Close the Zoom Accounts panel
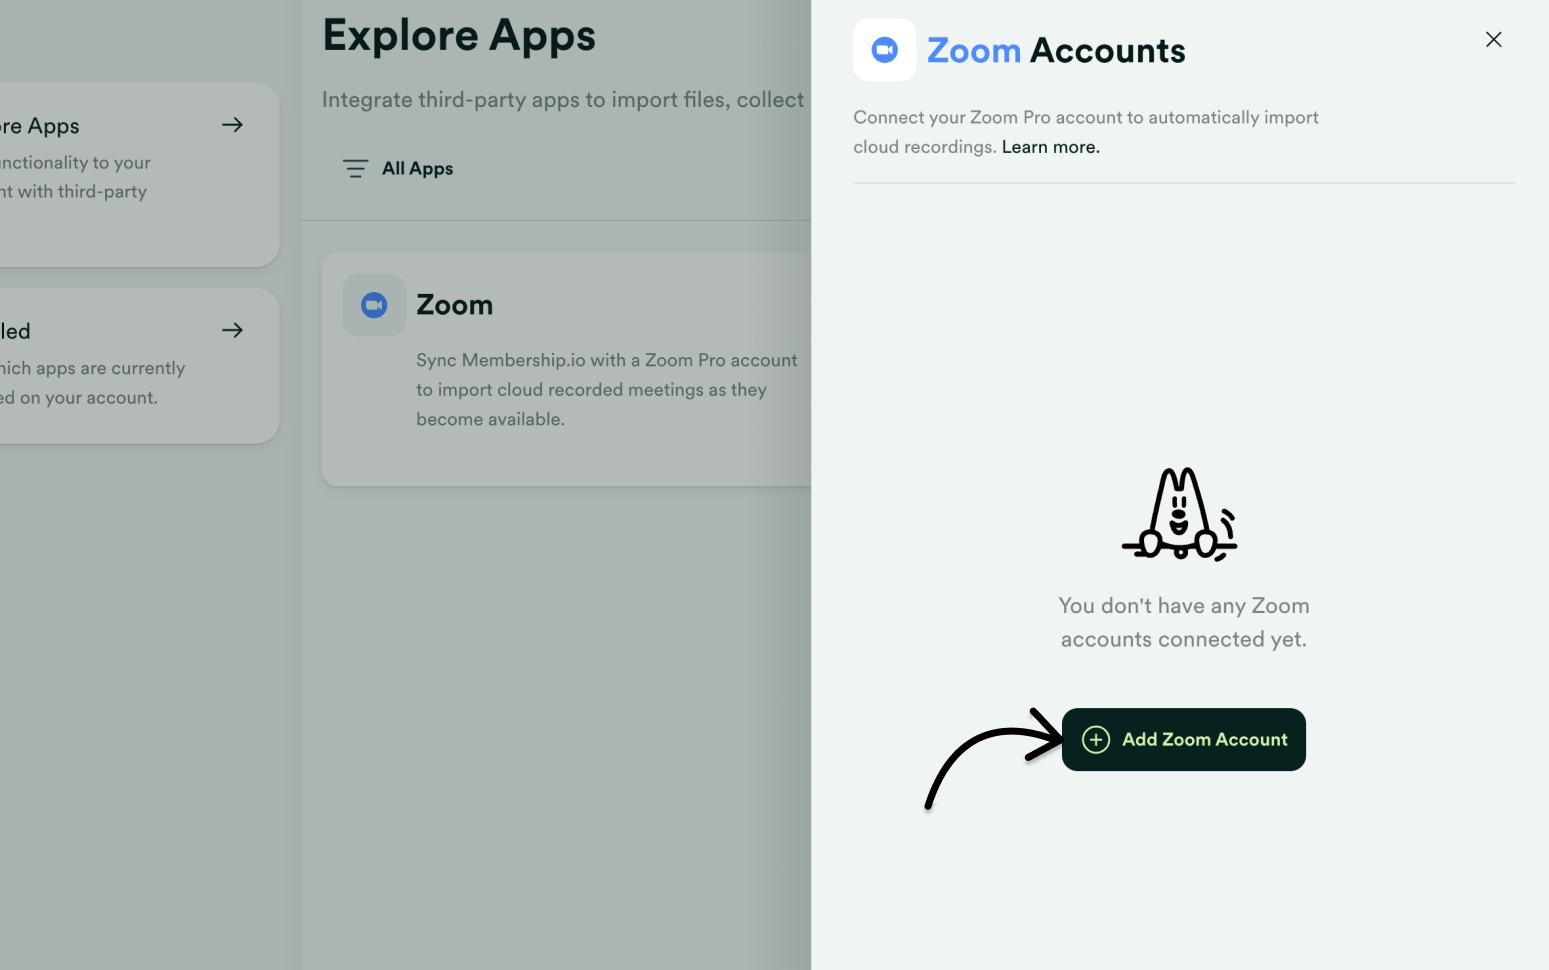The height and width of the screenshot is (970, 1549). tap(1493, 39)
